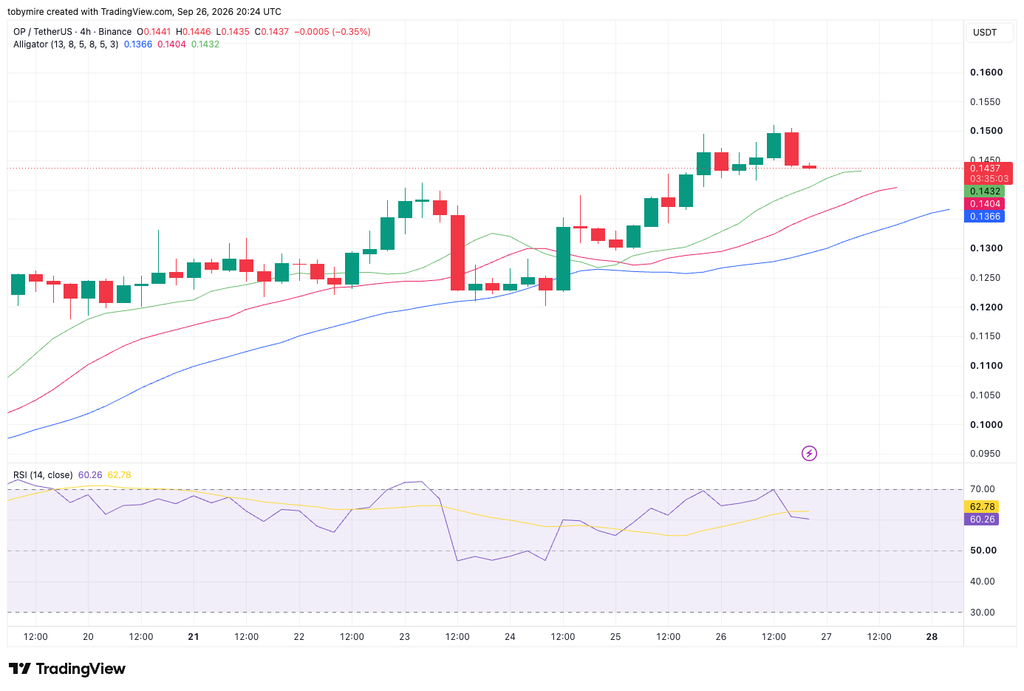The image size is (1024, 691).
Task: Click the date label 26 on time axis
Action: pyautogui.click(x=721, y=637)
